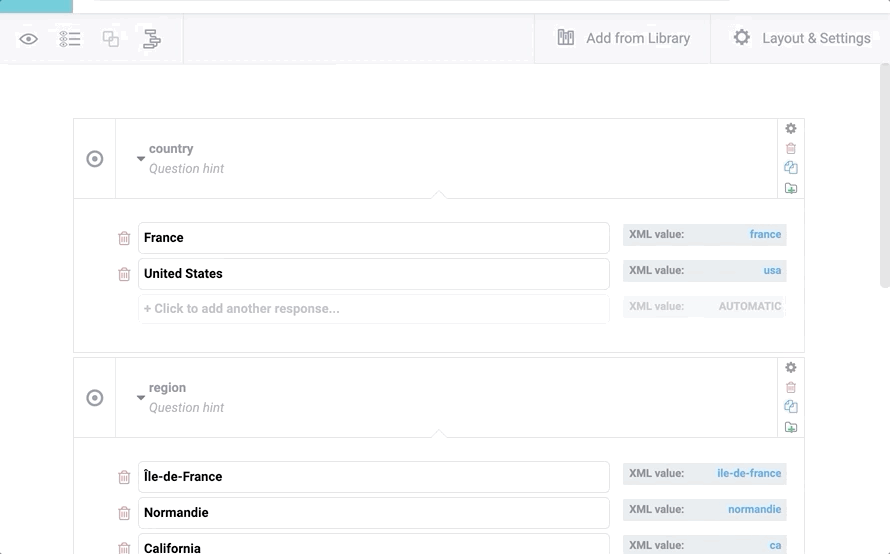Click the region select-one type icon
Image resolution: width=890 pixels, height=554 pixels.
click(x=95, y=397)
